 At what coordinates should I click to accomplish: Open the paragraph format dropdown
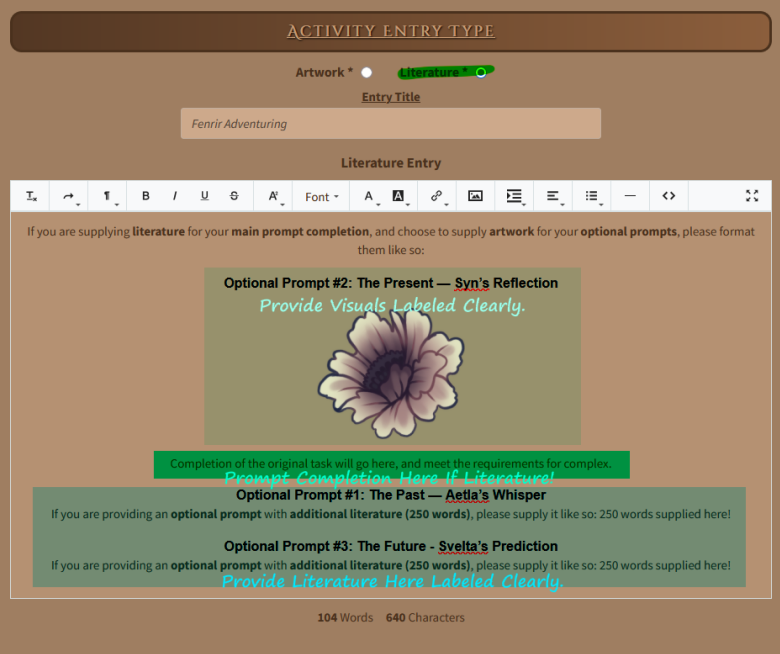(108, 197)
